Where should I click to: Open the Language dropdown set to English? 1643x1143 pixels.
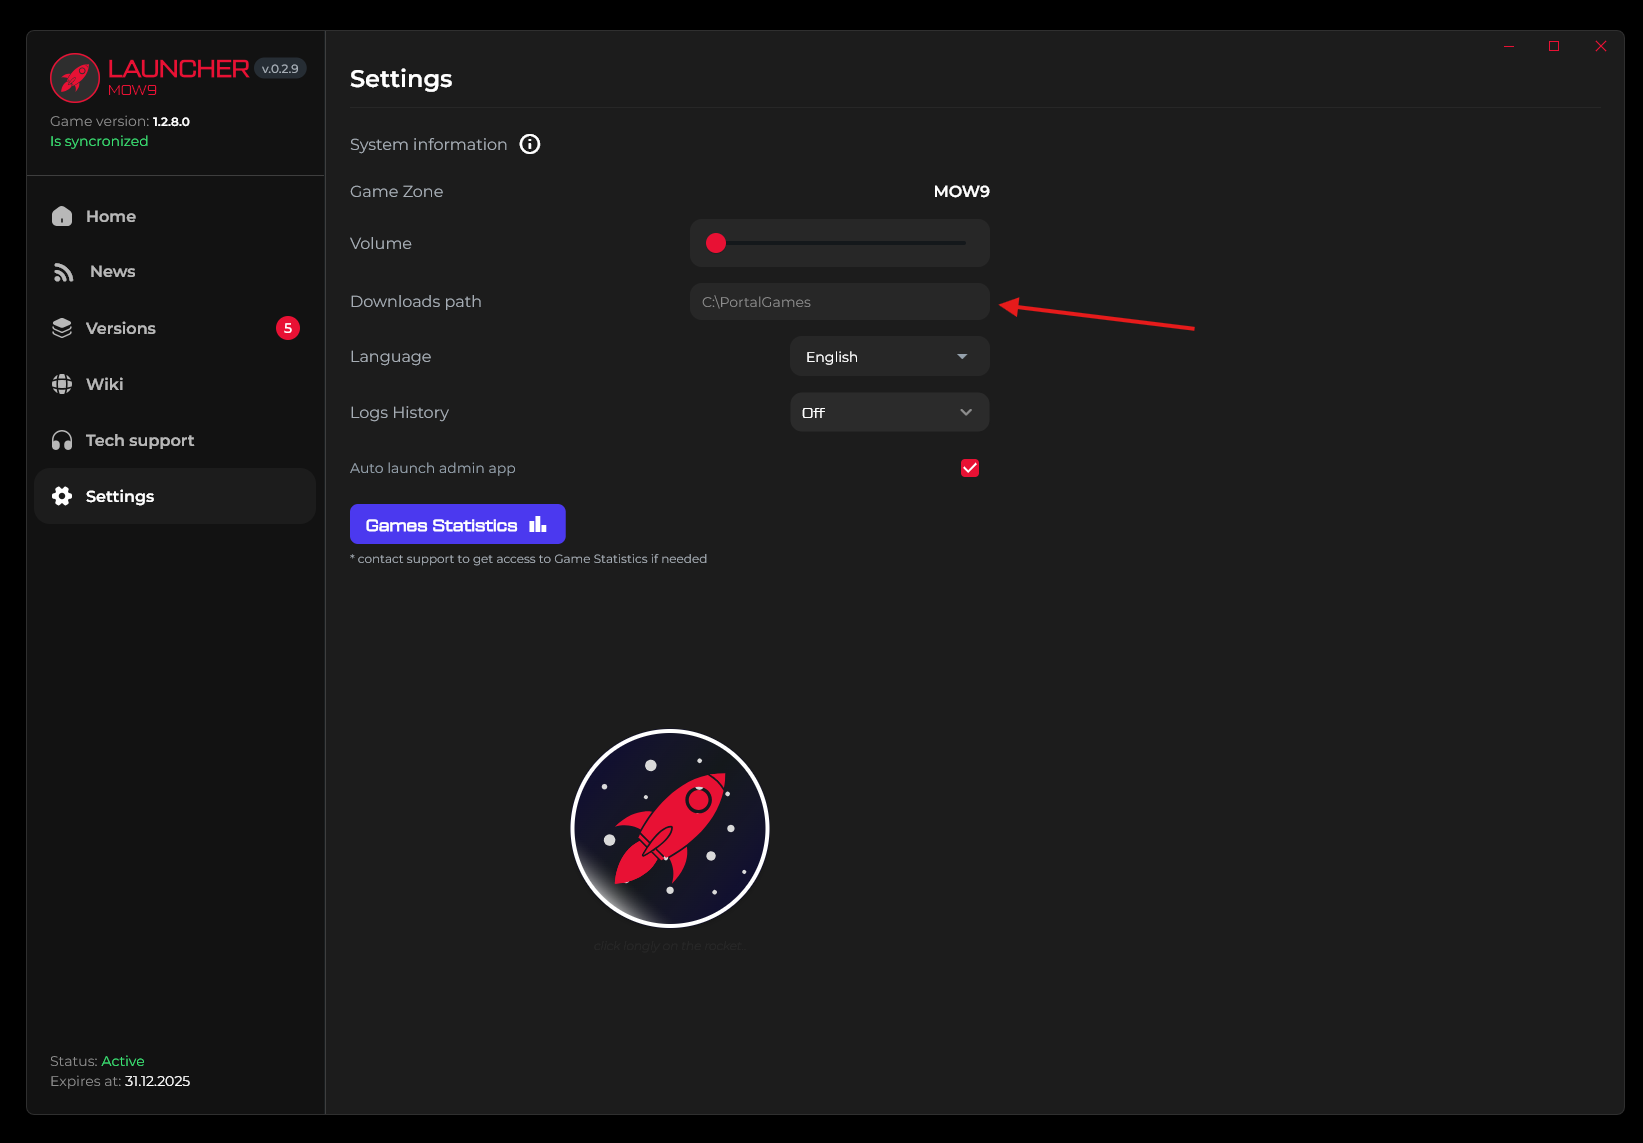coord(889,357)
